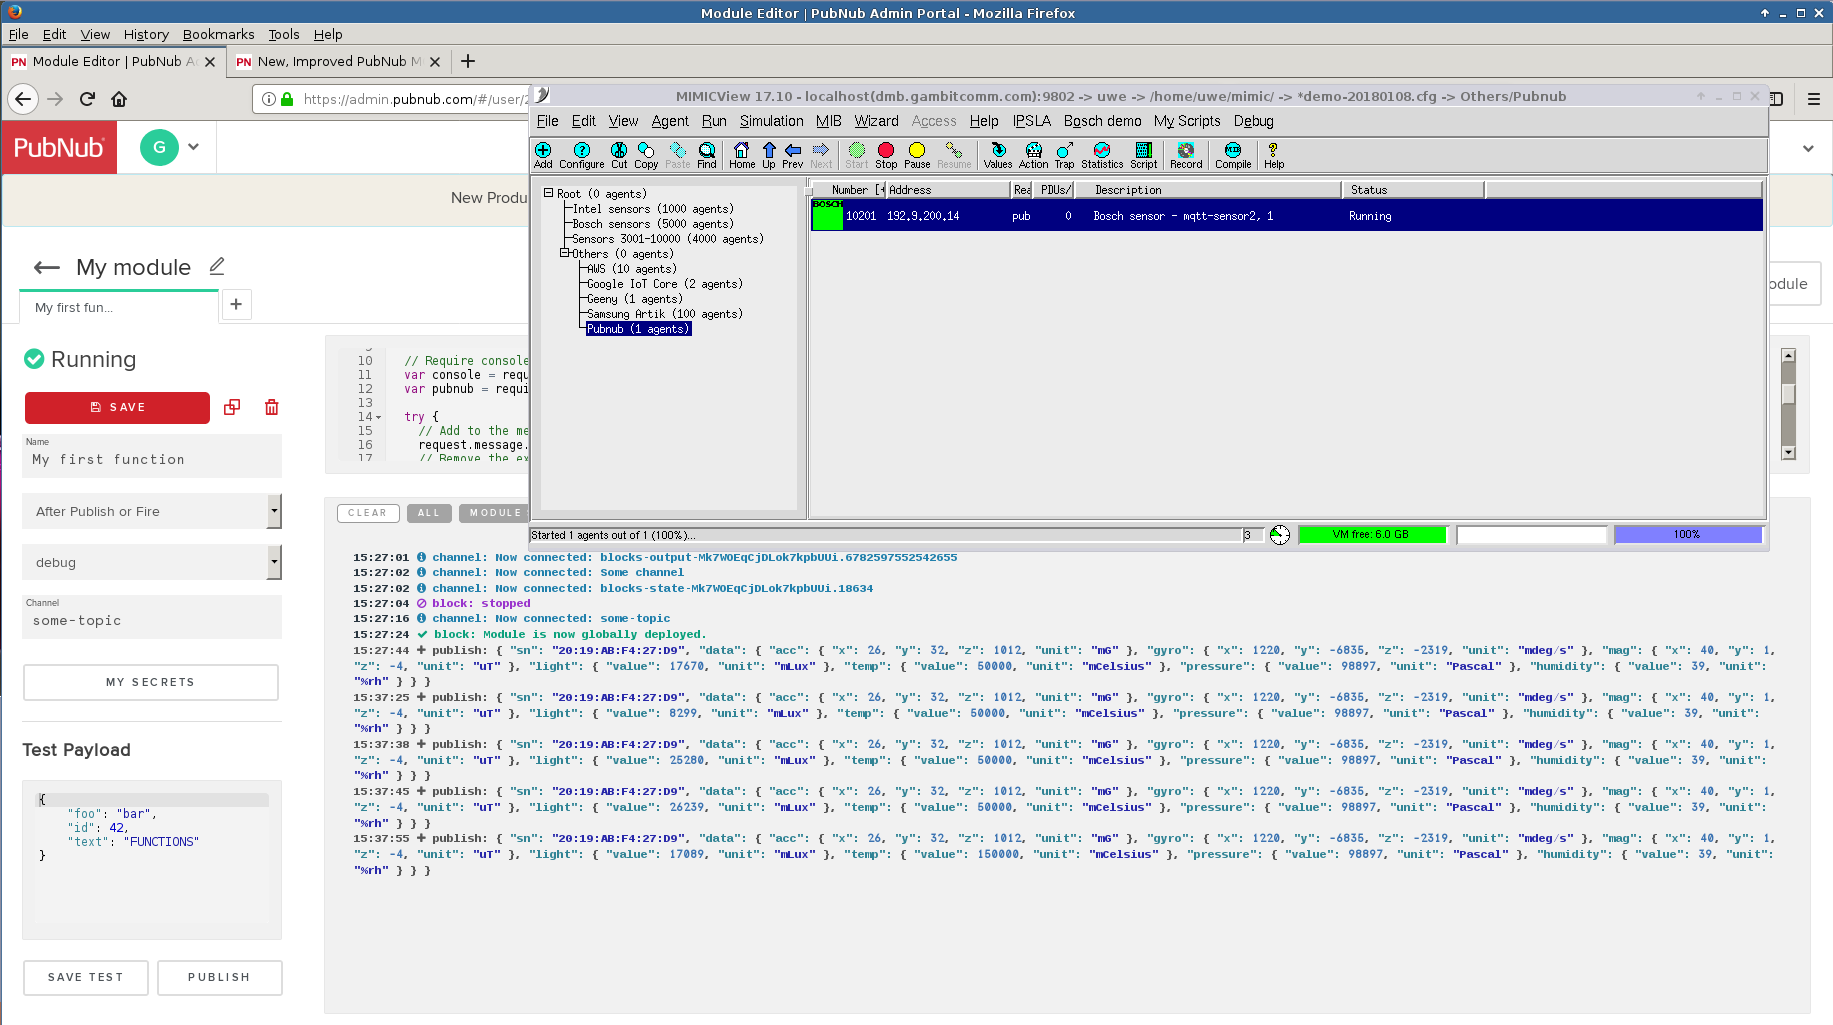Select the Pubnub (1 agents) tree node

click(x=638, y=329)
